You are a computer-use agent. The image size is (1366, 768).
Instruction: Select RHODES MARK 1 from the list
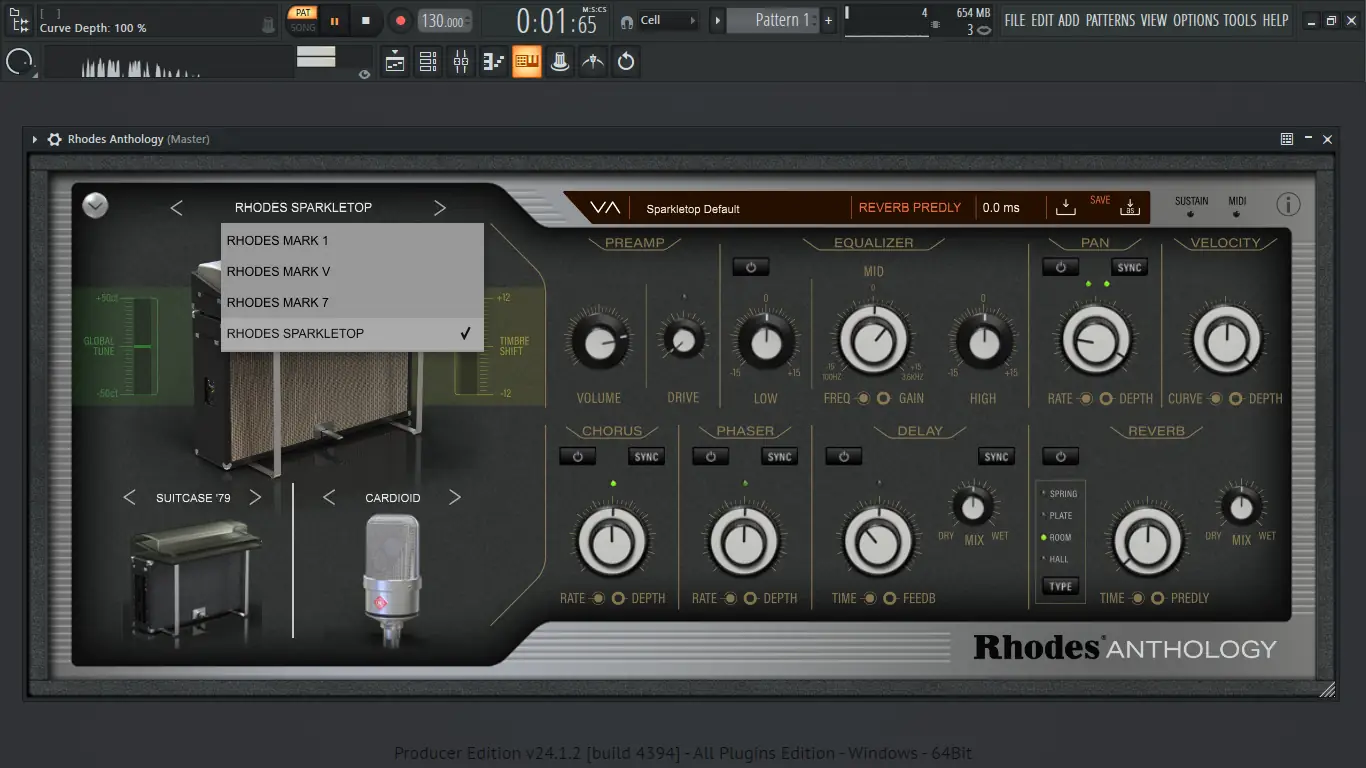[352, 240]
